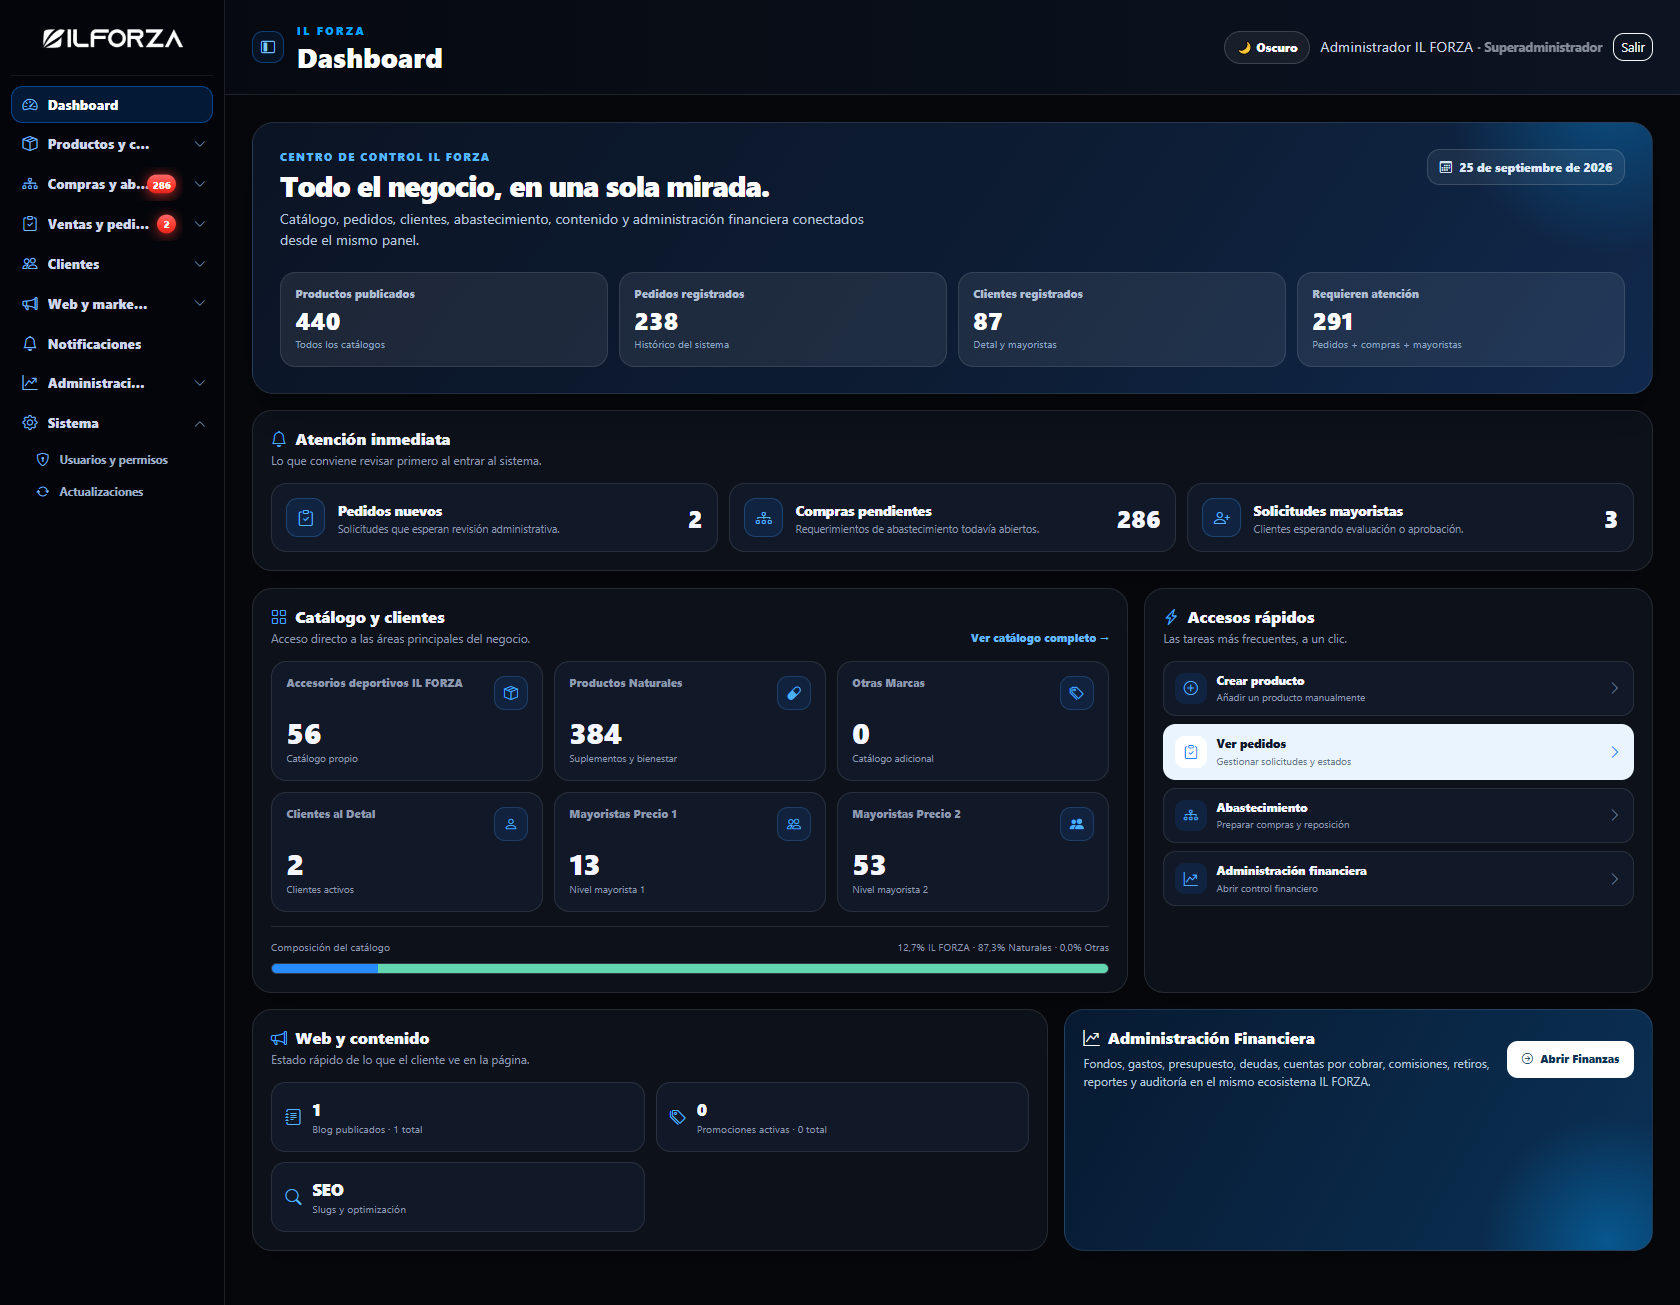The height and width of the screenshot is (1305, 1680).
Task: Click Ver catálogo completo link
Action: pos(1039,638)
